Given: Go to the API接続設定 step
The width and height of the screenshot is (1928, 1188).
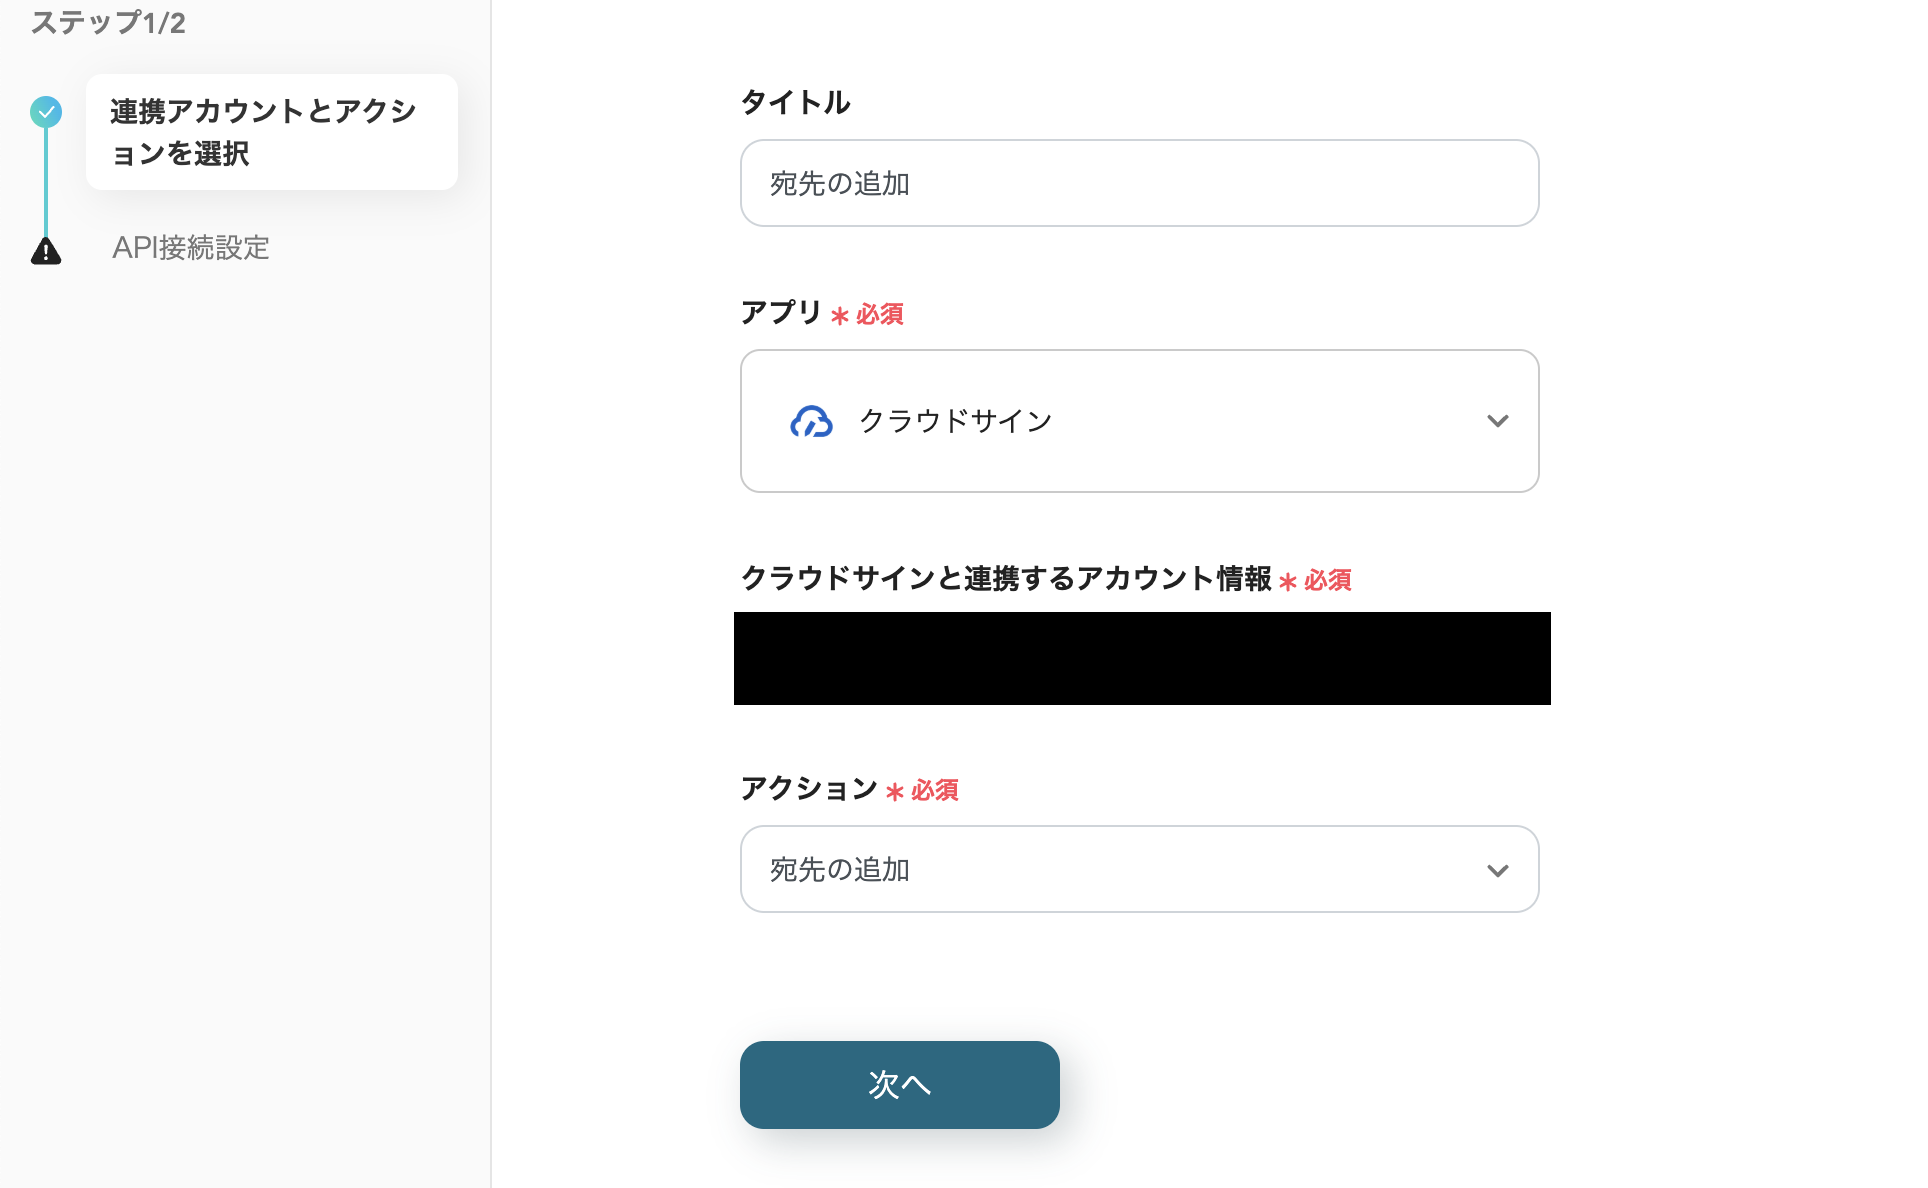Looking at the screenshot, I should [x=190, y=248].
